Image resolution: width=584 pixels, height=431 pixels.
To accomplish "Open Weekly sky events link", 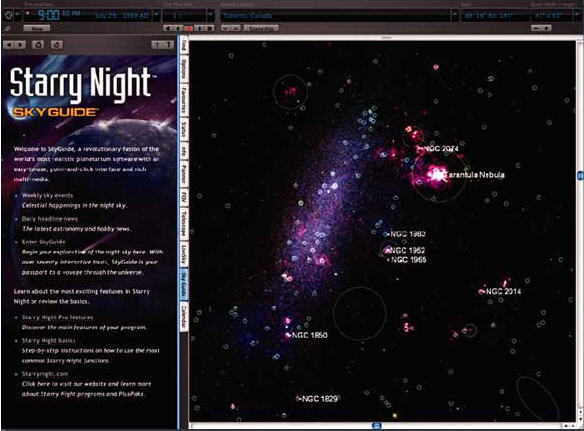I will coord(47,195).
